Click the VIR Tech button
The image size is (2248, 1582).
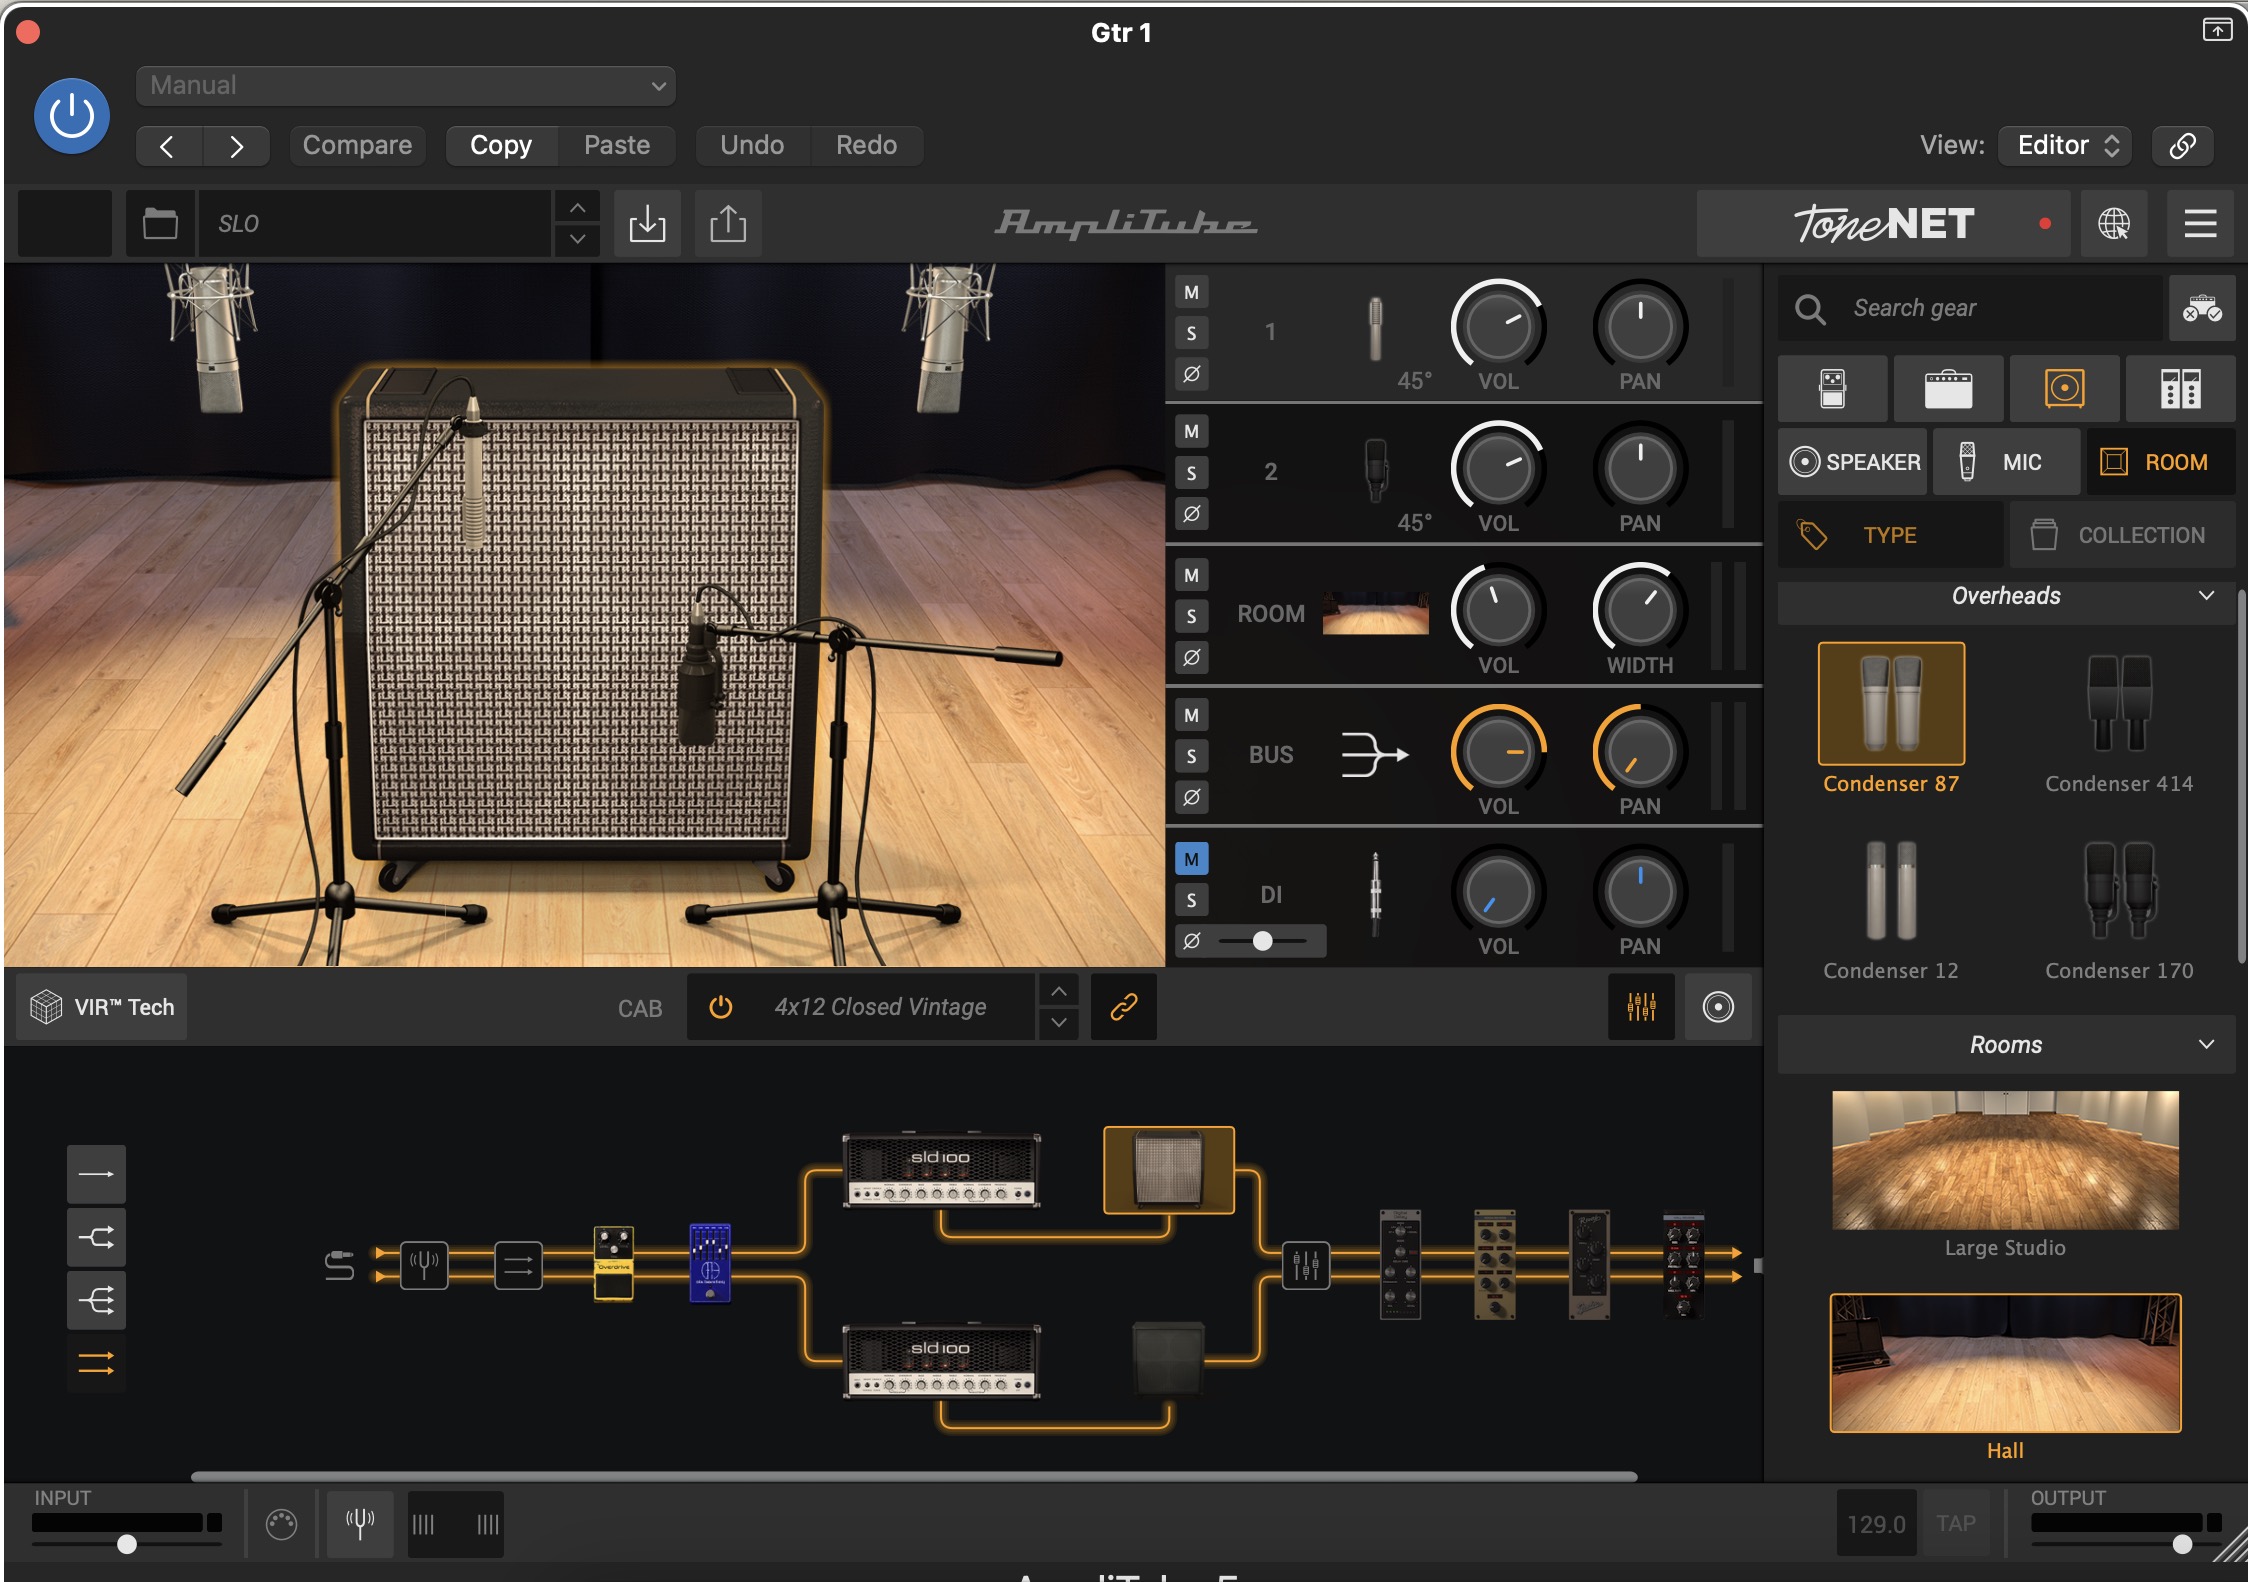pyautogui.click(x=102, y=1007)
